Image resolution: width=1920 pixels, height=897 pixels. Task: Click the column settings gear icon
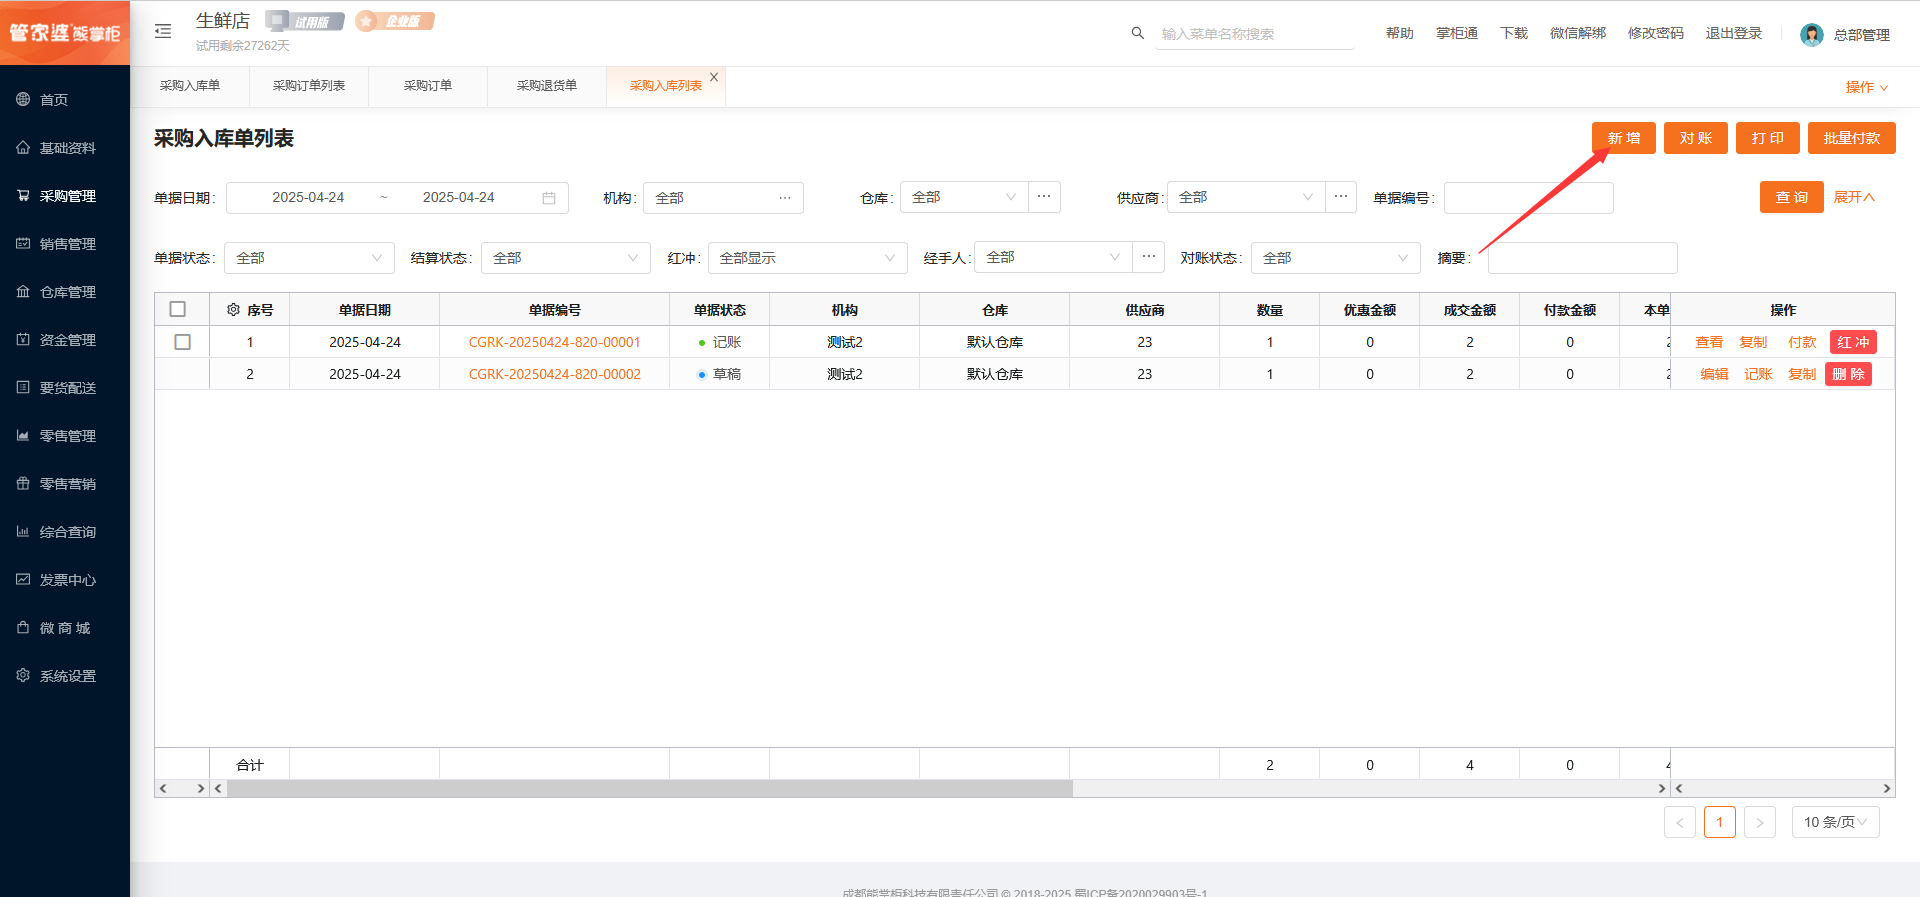(x=233, y=310)
